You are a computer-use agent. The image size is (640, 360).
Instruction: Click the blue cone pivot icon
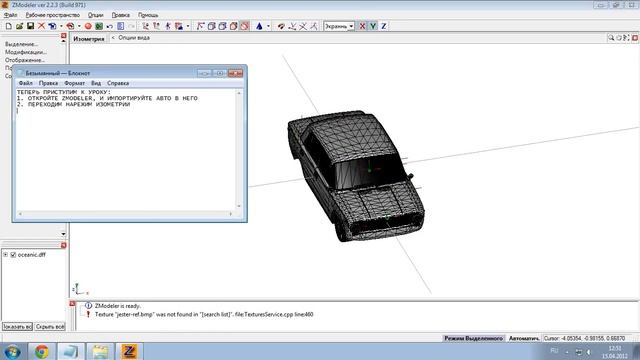tap(259, 26)
